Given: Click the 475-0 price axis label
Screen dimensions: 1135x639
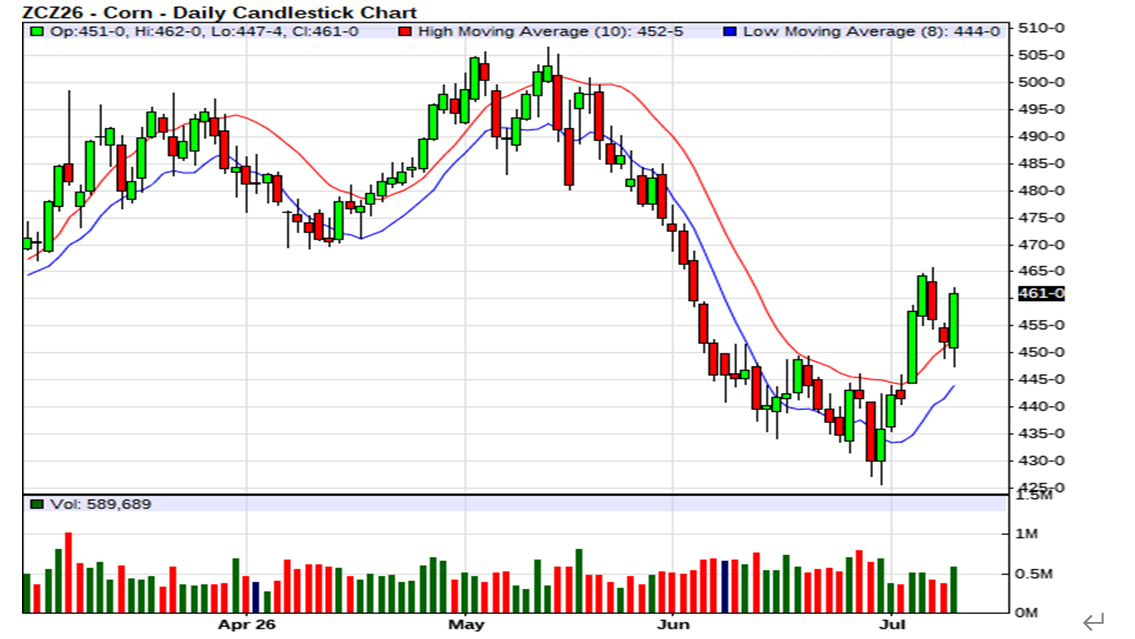Looking at the screenshot, I should coord(1041,217).
